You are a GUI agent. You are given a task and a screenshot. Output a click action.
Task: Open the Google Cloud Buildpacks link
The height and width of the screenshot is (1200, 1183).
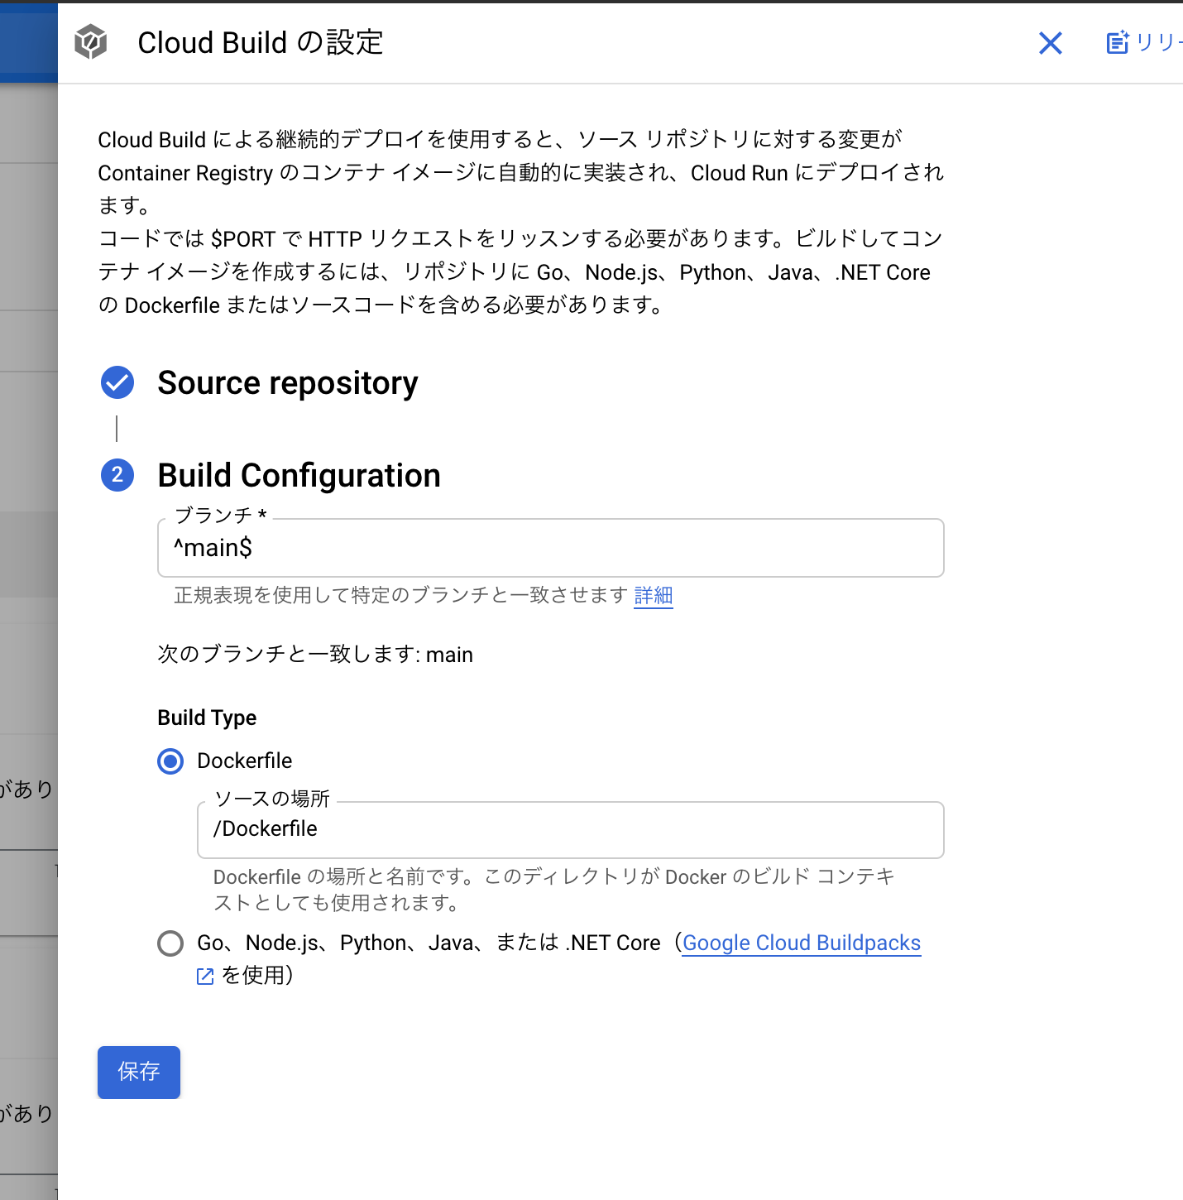[x=801, y=943]
